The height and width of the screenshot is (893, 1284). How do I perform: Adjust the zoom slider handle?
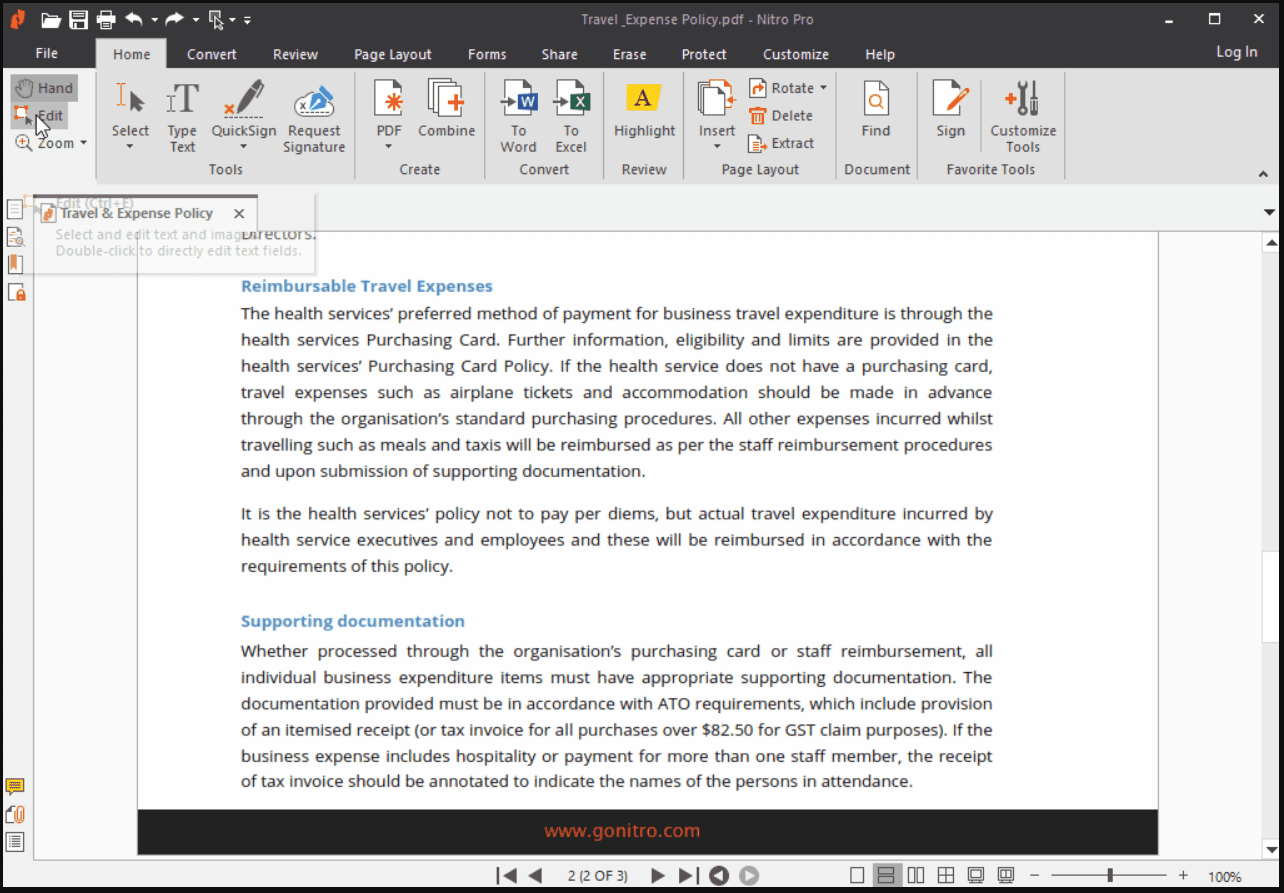[x=1110, y=876]
